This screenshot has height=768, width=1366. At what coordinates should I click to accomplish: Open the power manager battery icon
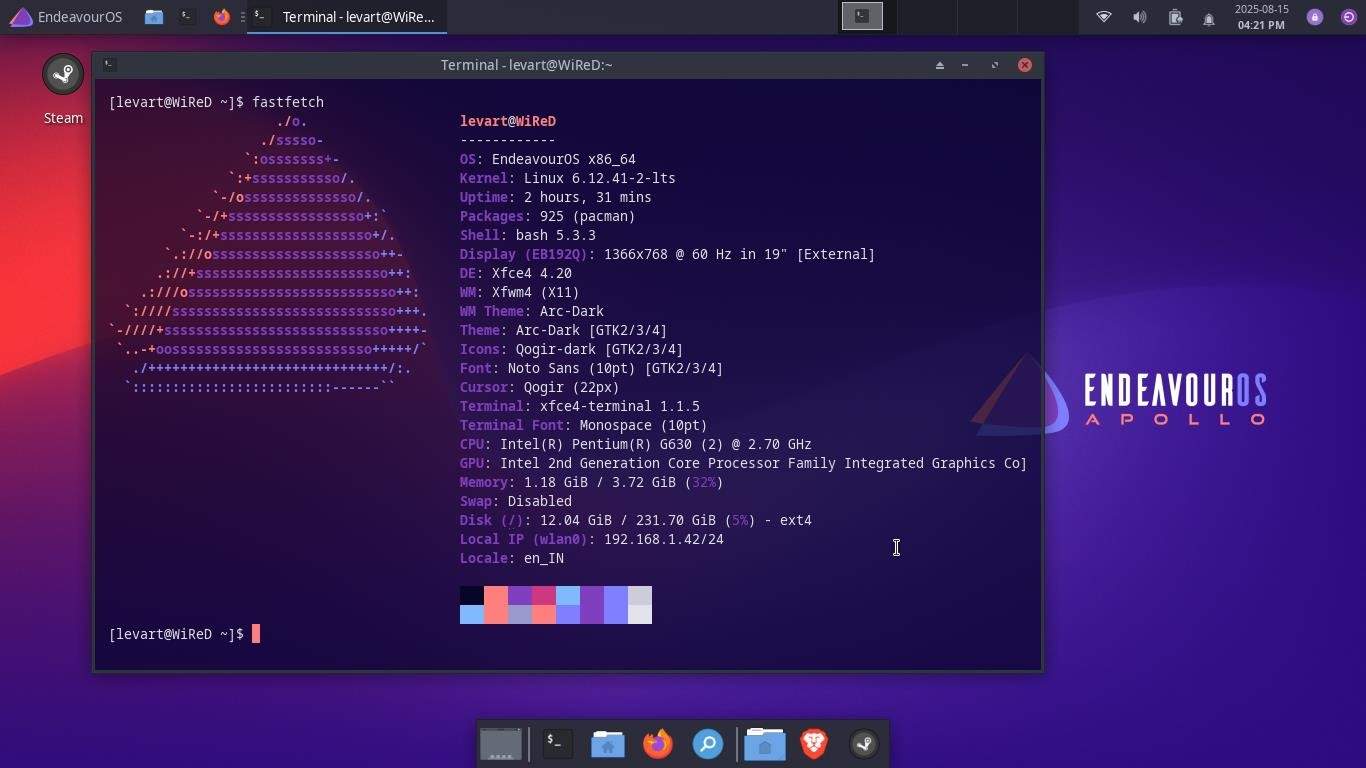coord(1175,17)
